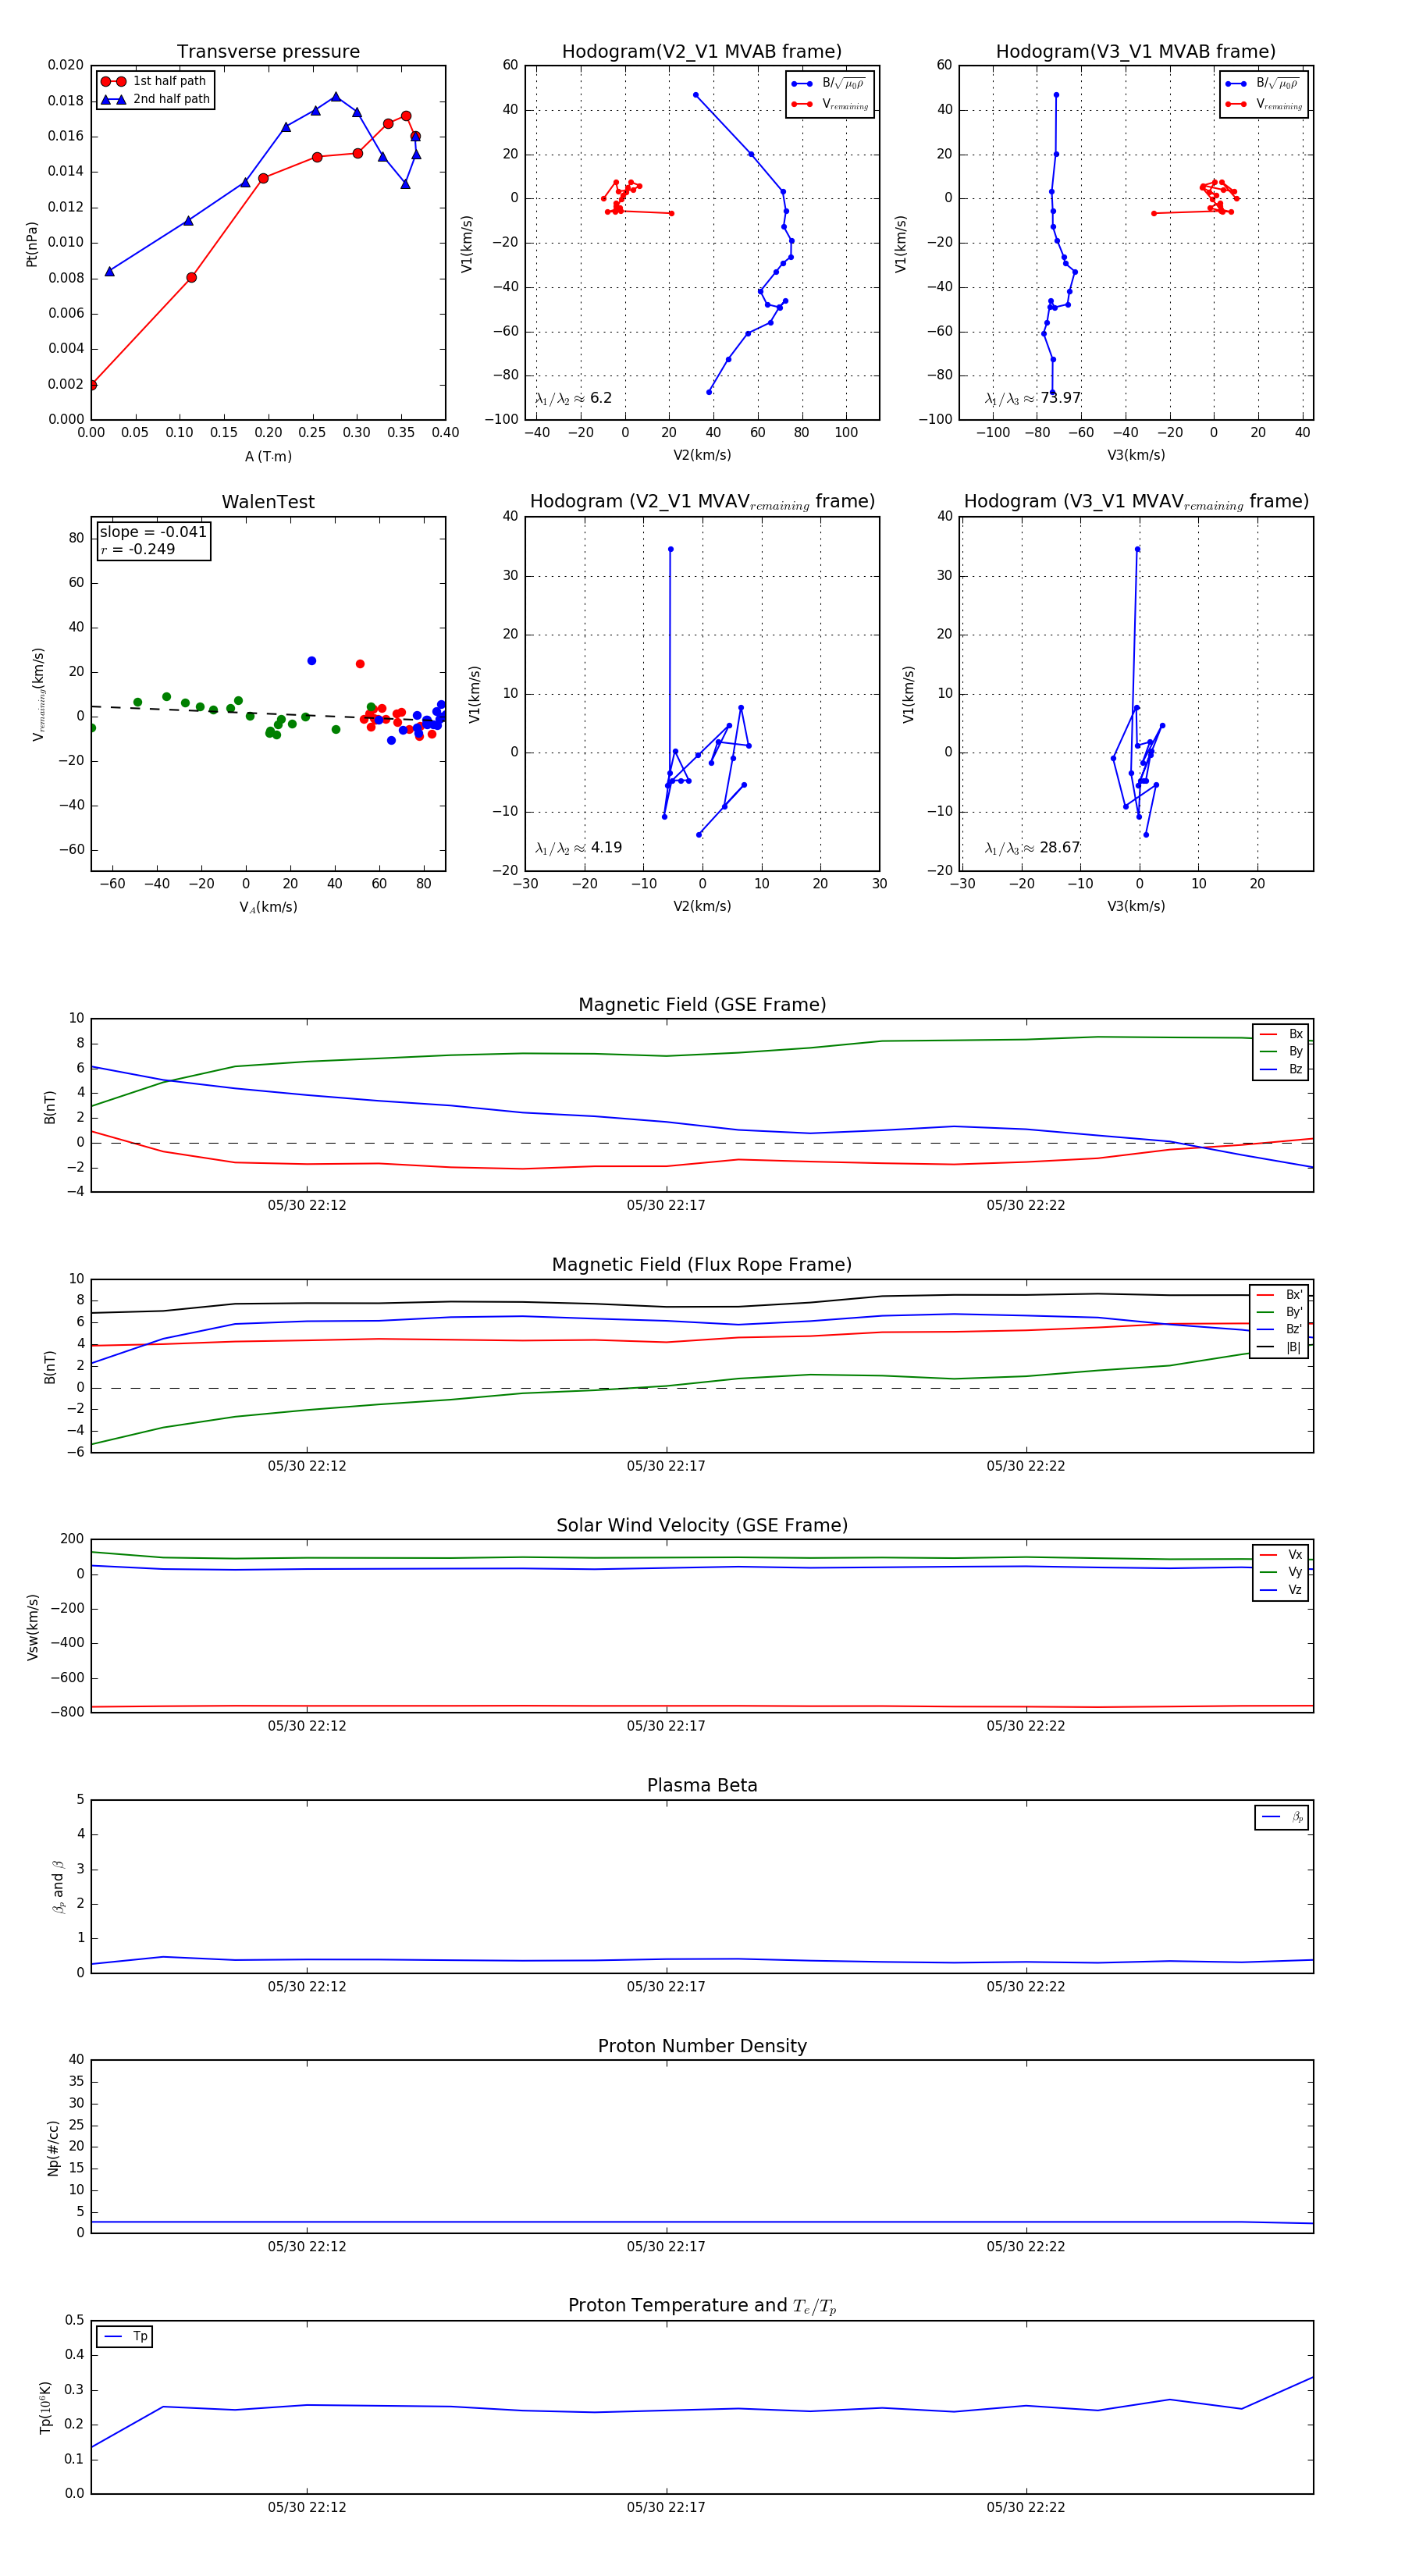The height and width of the screenshot is (2576, 1405).
Task: Click the Proton Temperature plot title
Action: click(x=702, y=2305)
